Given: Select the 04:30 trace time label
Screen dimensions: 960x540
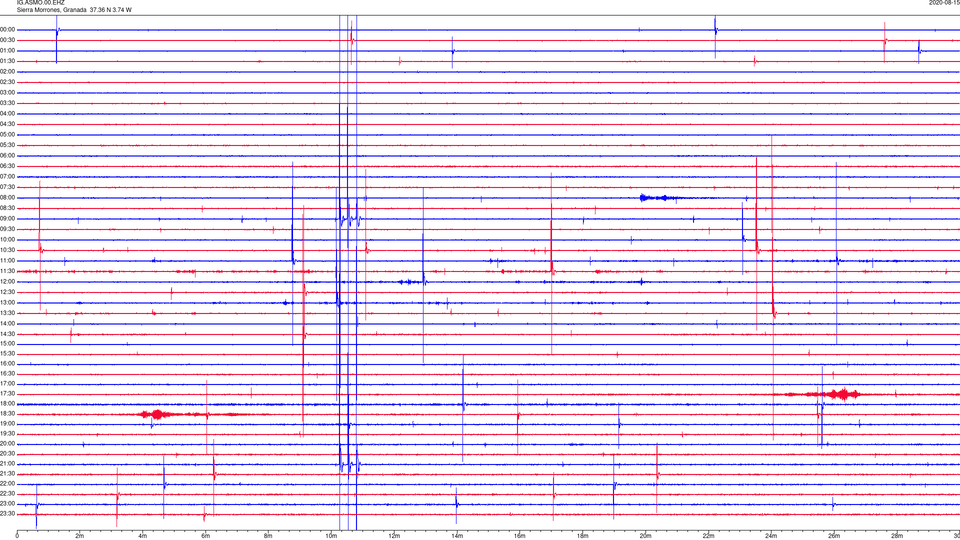Looking at the screenshot, I should pyautogui.click(x=8, y=124).
